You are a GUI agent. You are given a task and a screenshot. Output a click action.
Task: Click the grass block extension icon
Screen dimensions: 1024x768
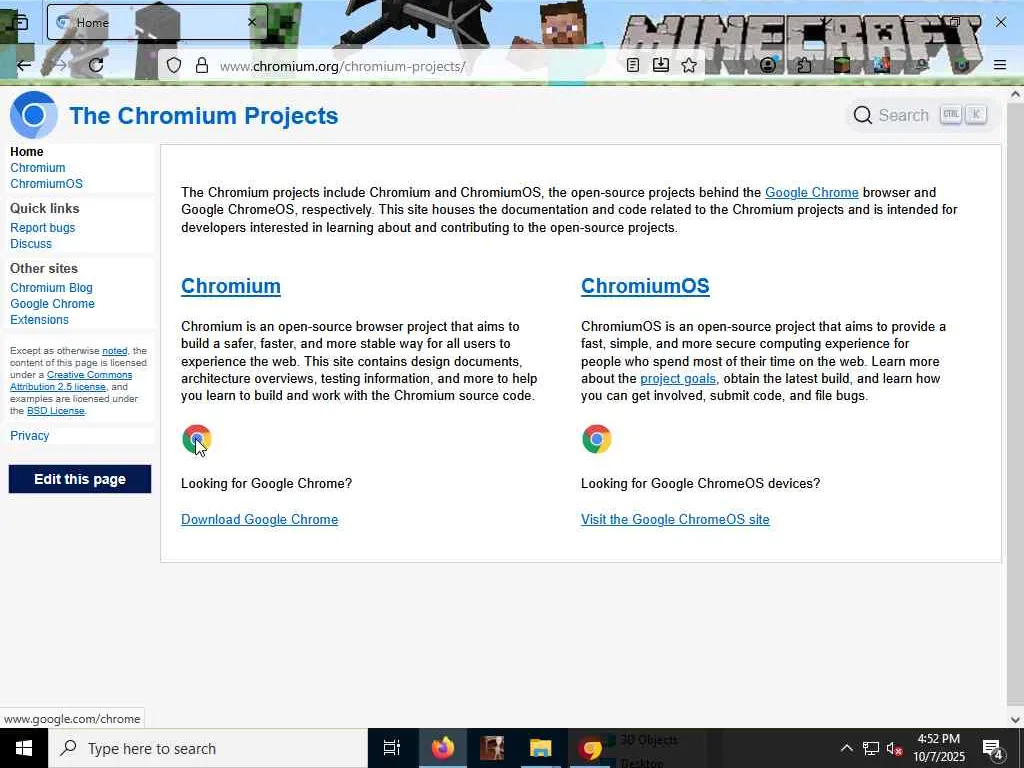tap(842, 65)
